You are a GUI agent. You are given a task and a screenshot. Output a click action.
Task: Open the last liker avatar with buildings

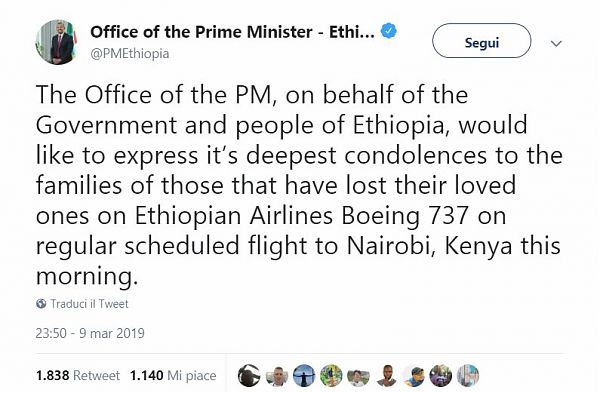pos(468,375)
